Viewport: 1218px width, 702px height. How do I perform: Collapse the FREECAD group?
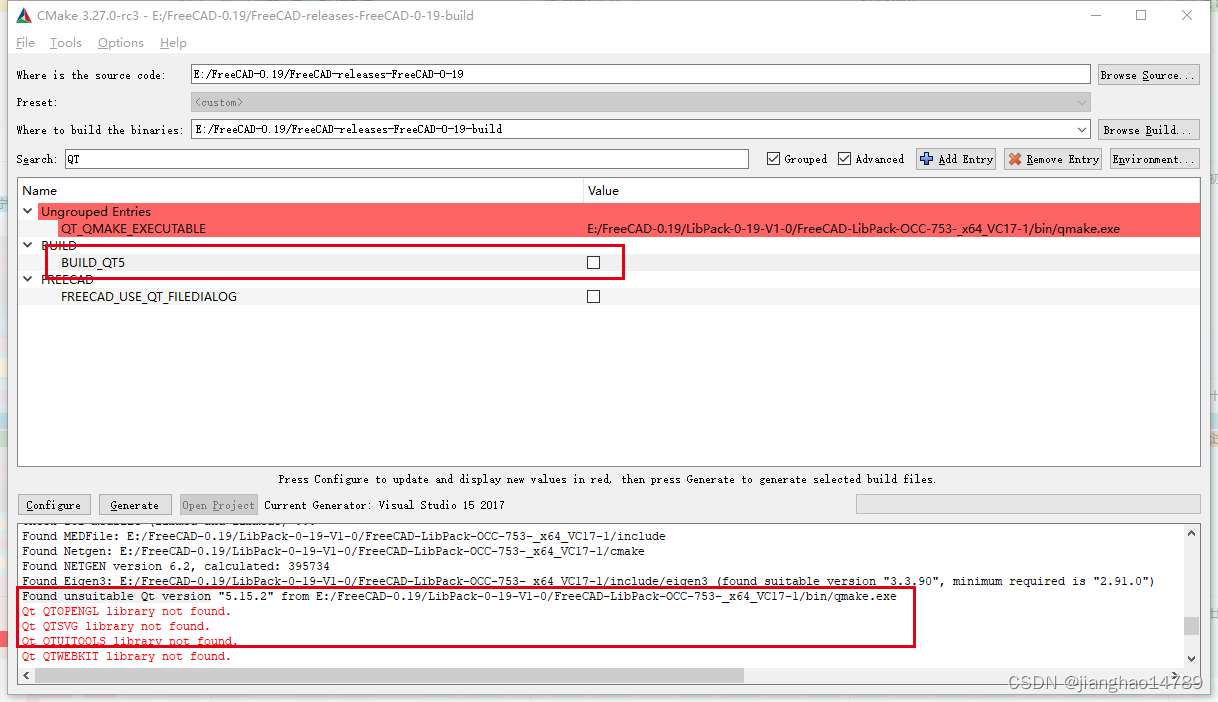[x=28, y=279]
